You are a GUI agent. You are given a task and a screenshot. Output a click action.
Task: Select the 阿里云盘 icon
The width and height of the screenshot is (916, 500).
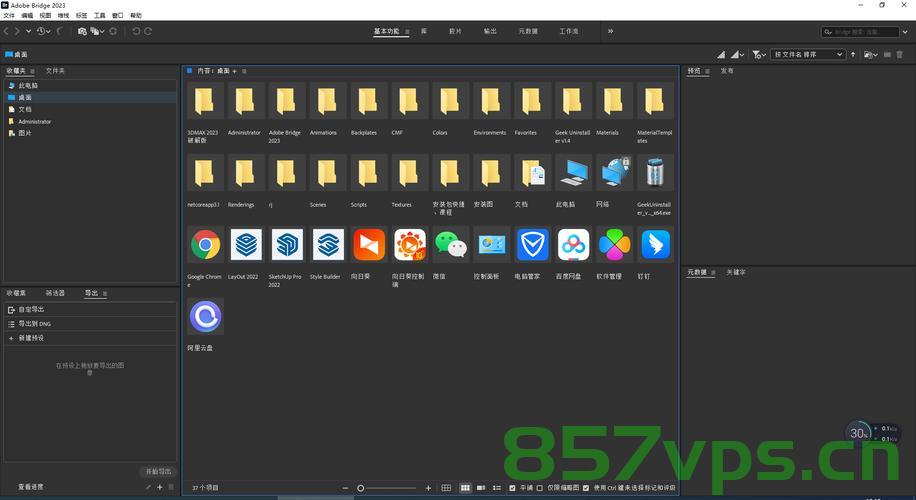205,316
